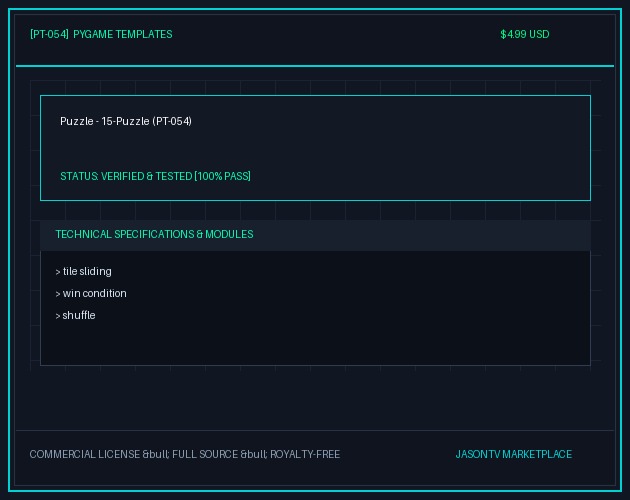Expand the TECHNICAL SPECIFICATIONS & MODULES header
This screenshot has width=630, height=500.
pyautogui.click(x=154, y=234)
